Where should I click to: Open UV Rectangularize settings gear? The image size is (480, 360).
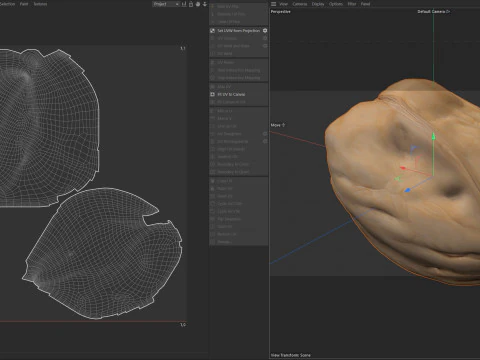click(x=265, y=141)
